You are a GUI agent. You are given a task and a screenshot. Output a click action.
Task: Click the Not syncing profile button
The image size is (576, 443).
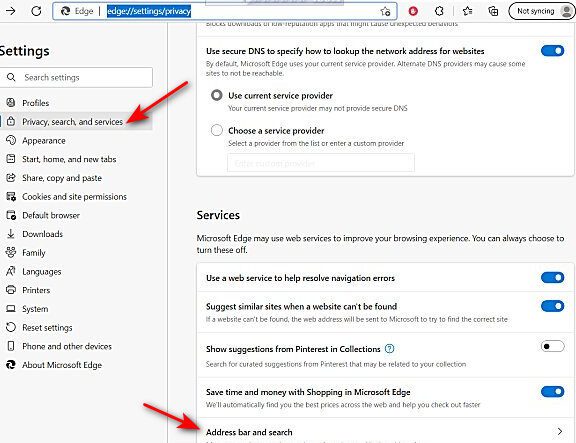541,11
